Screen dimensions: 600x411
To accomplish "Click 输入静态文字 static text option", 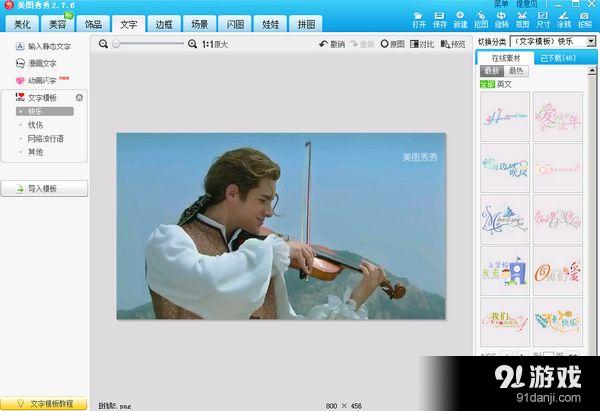I will pyautogui.click(x=43, y=46).
